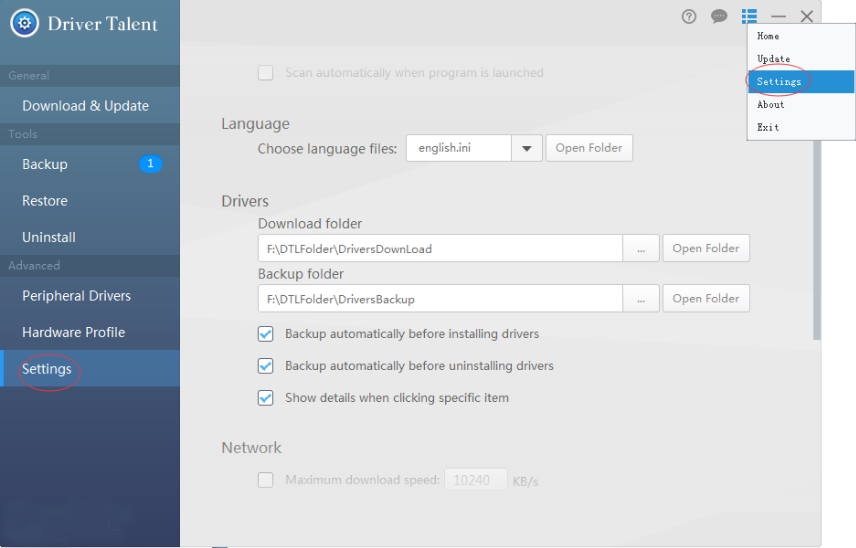Open the help question mark icon
Screen dimensions: 856x548
[689, 17]
